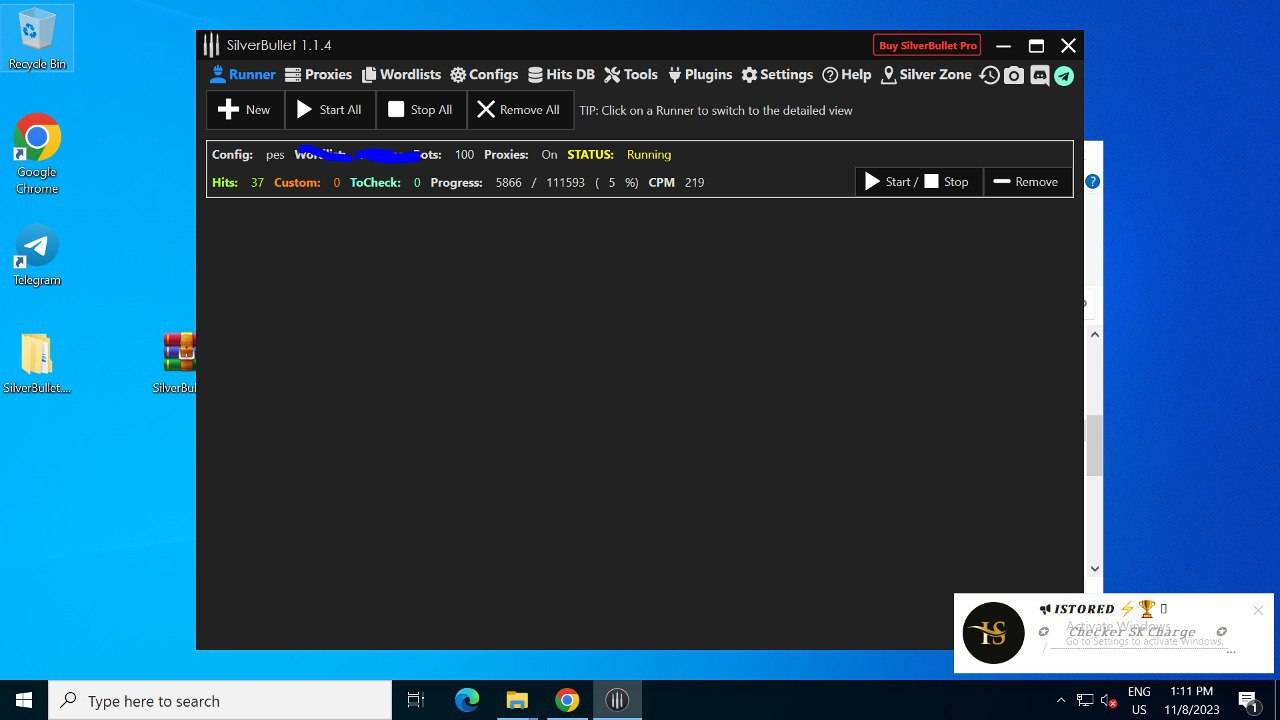Click the camera screenshot icon
The image size is (1280, 720).
1014,76
